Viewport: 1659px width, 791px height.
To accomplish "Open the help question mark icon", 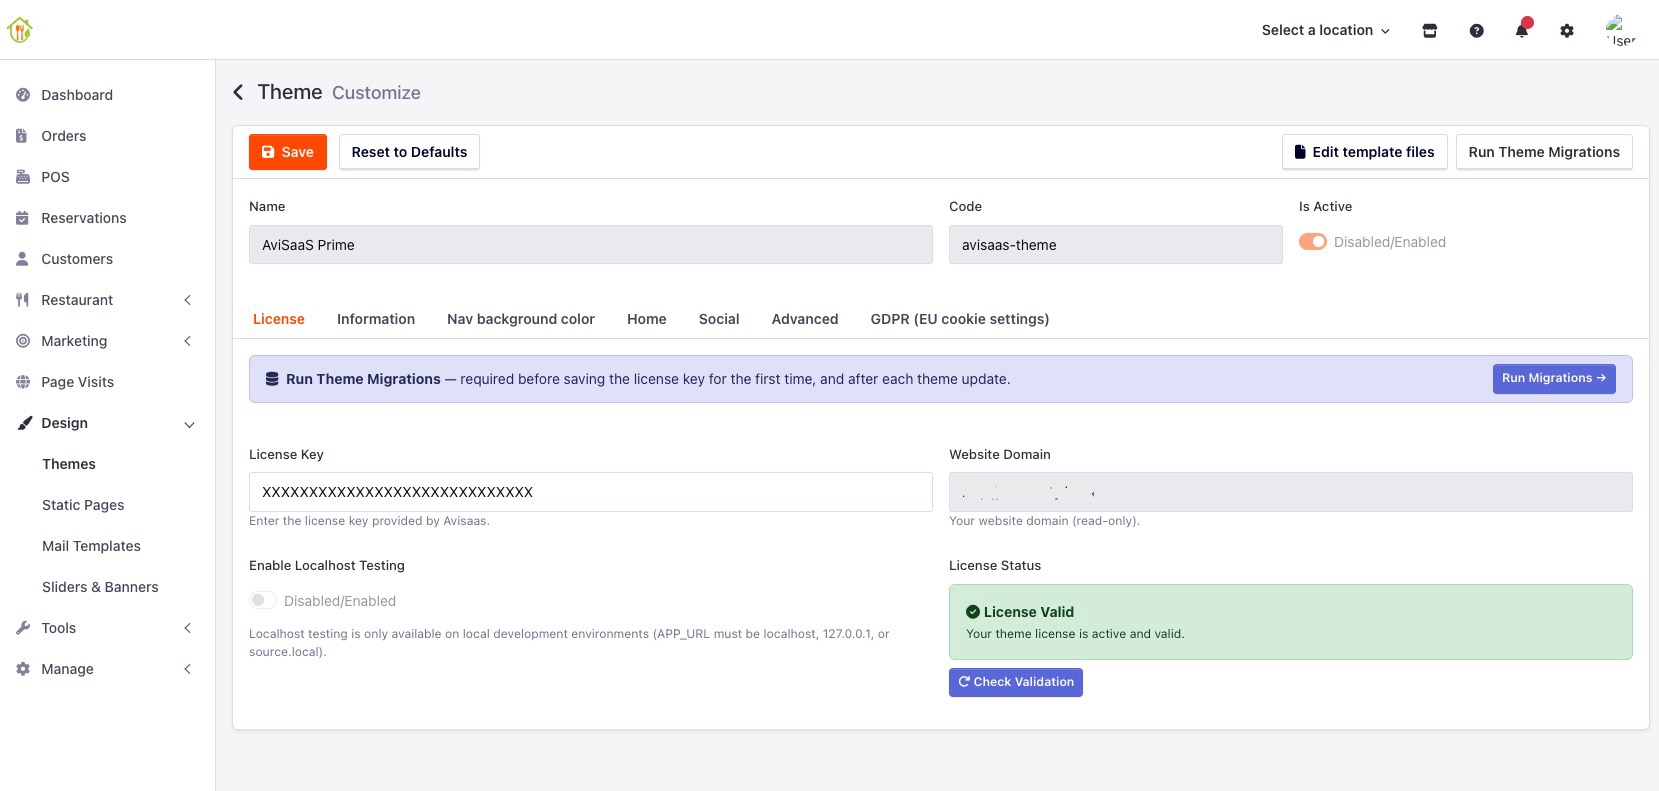I will 1476,31.
